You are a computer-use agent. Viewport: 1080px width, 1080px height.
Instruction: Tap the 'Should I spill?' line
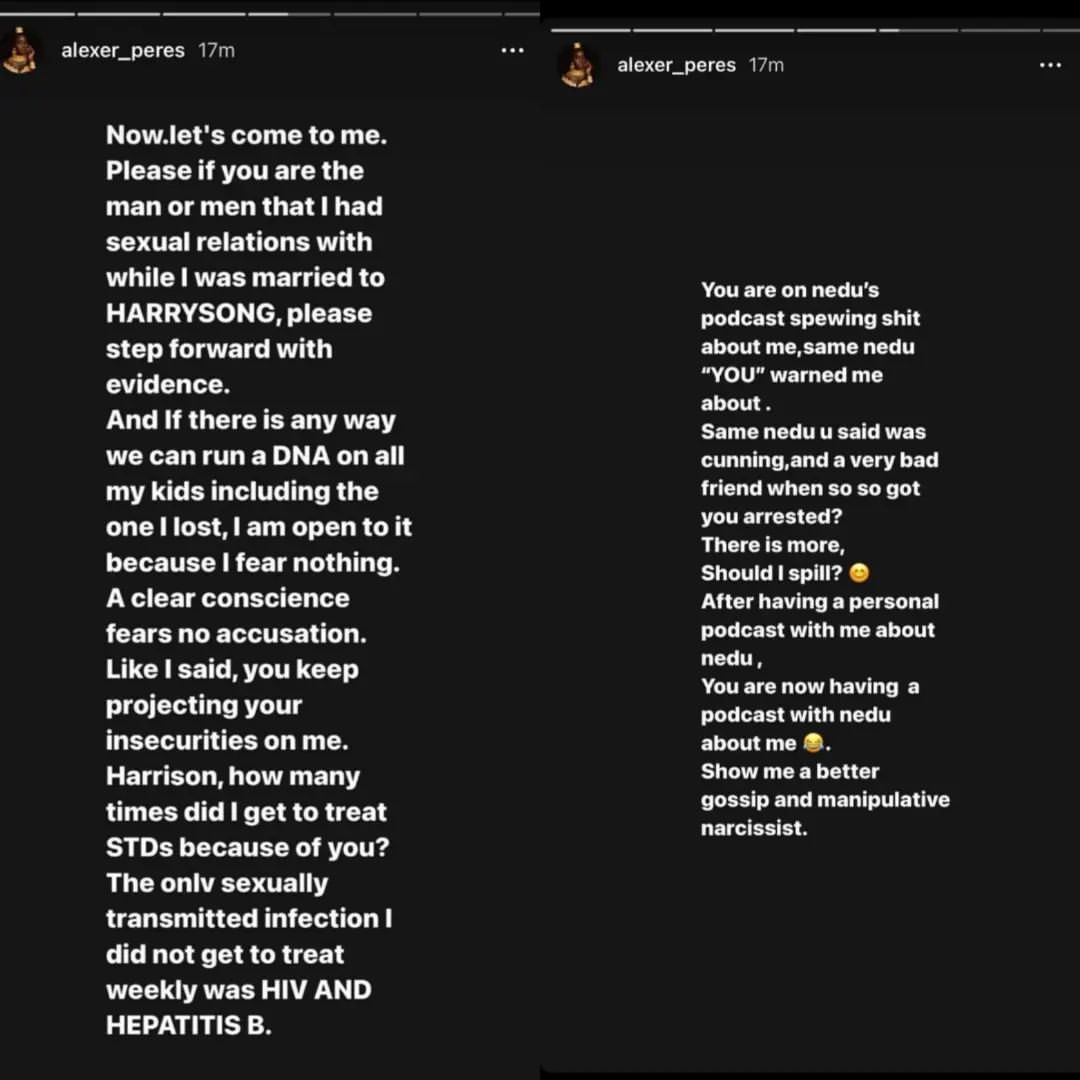(x=772, y=574)
